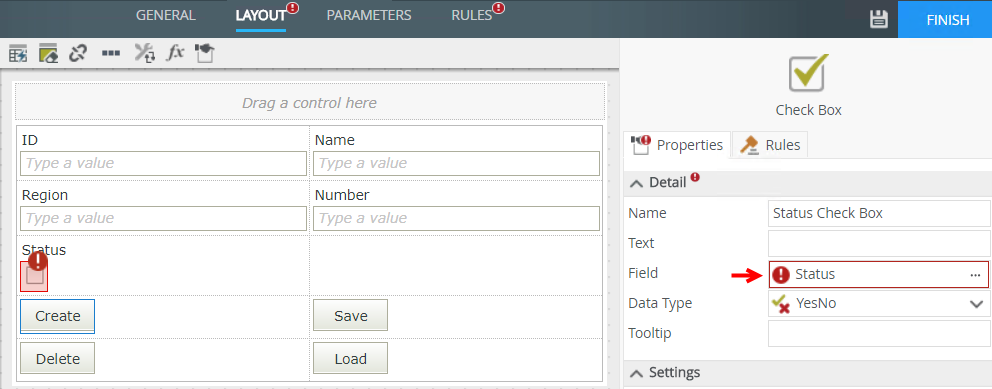The image size is (992, 389).
Task: Click the styles toolbar icon with hand
Action: click(204, 53)
